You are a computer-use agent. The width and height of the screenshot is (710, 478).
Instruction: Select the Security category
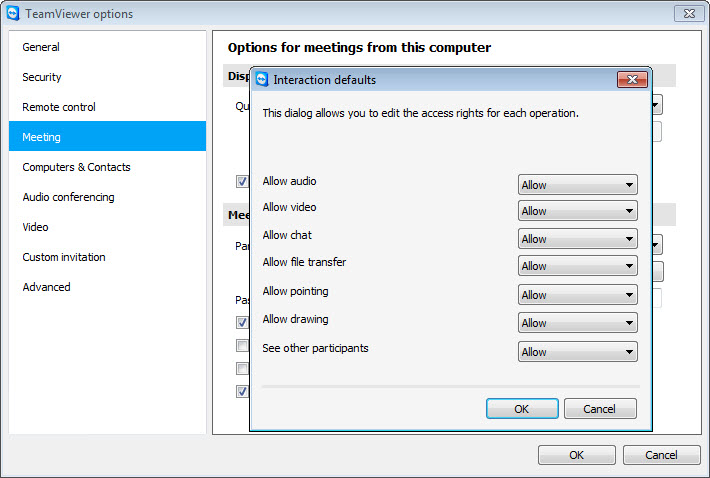click(x=107, y=77)
